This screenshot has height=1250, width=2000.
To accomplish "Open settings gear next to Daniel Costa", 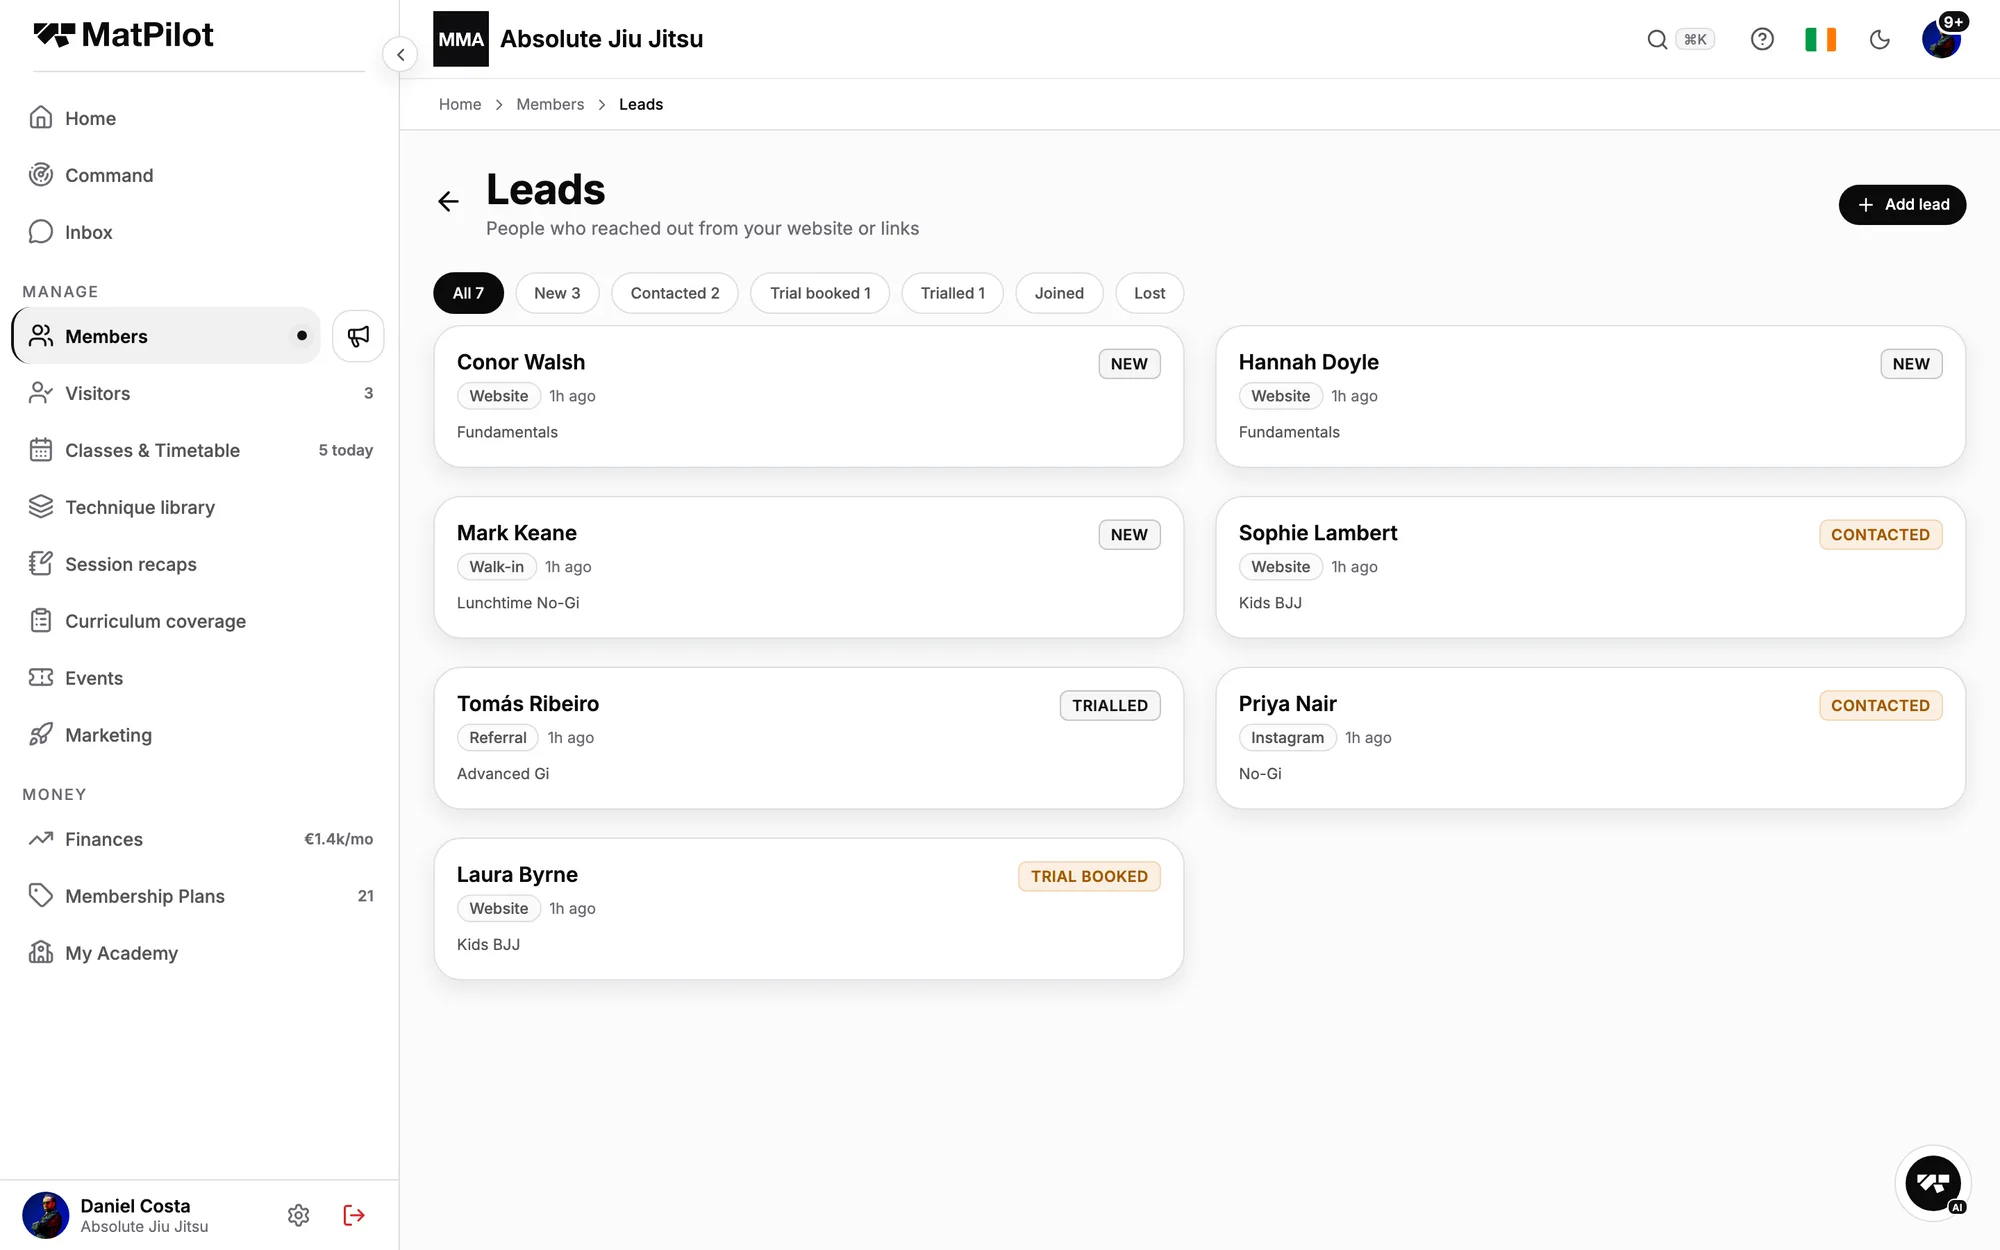I will pyautogui.click(x=299, y=1215).
